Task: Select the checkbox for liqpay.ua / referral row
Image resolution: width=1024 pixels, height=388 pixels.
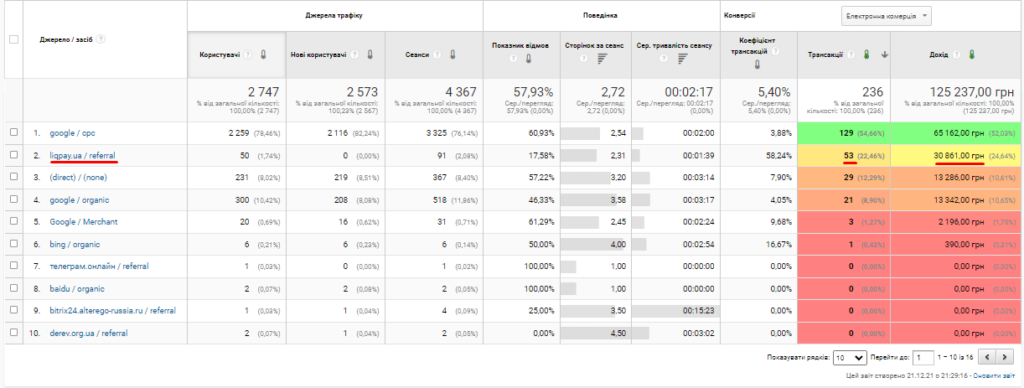Action: (x=14, y=155)
